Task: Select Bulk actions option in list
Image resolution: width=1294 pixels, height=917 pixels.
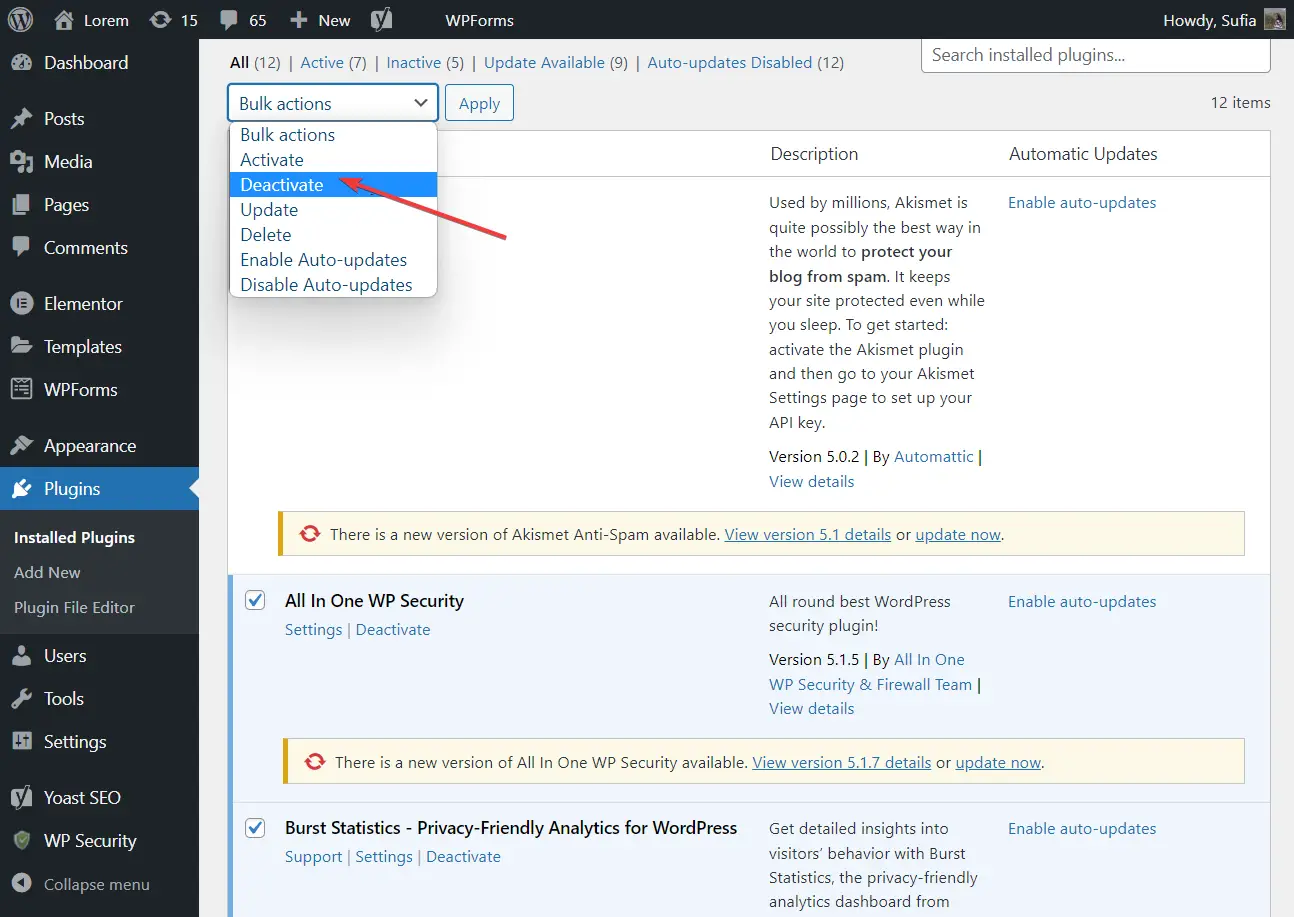Action: coord(334,134)
